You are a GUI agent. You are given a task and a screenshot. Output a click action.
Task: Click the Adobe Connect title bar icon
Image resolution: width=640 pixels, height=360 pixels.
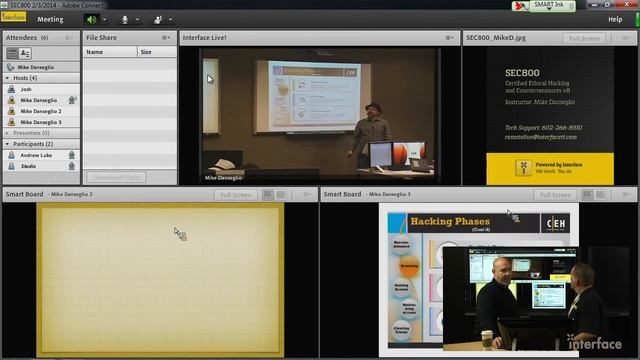click(x=4, y=5)
